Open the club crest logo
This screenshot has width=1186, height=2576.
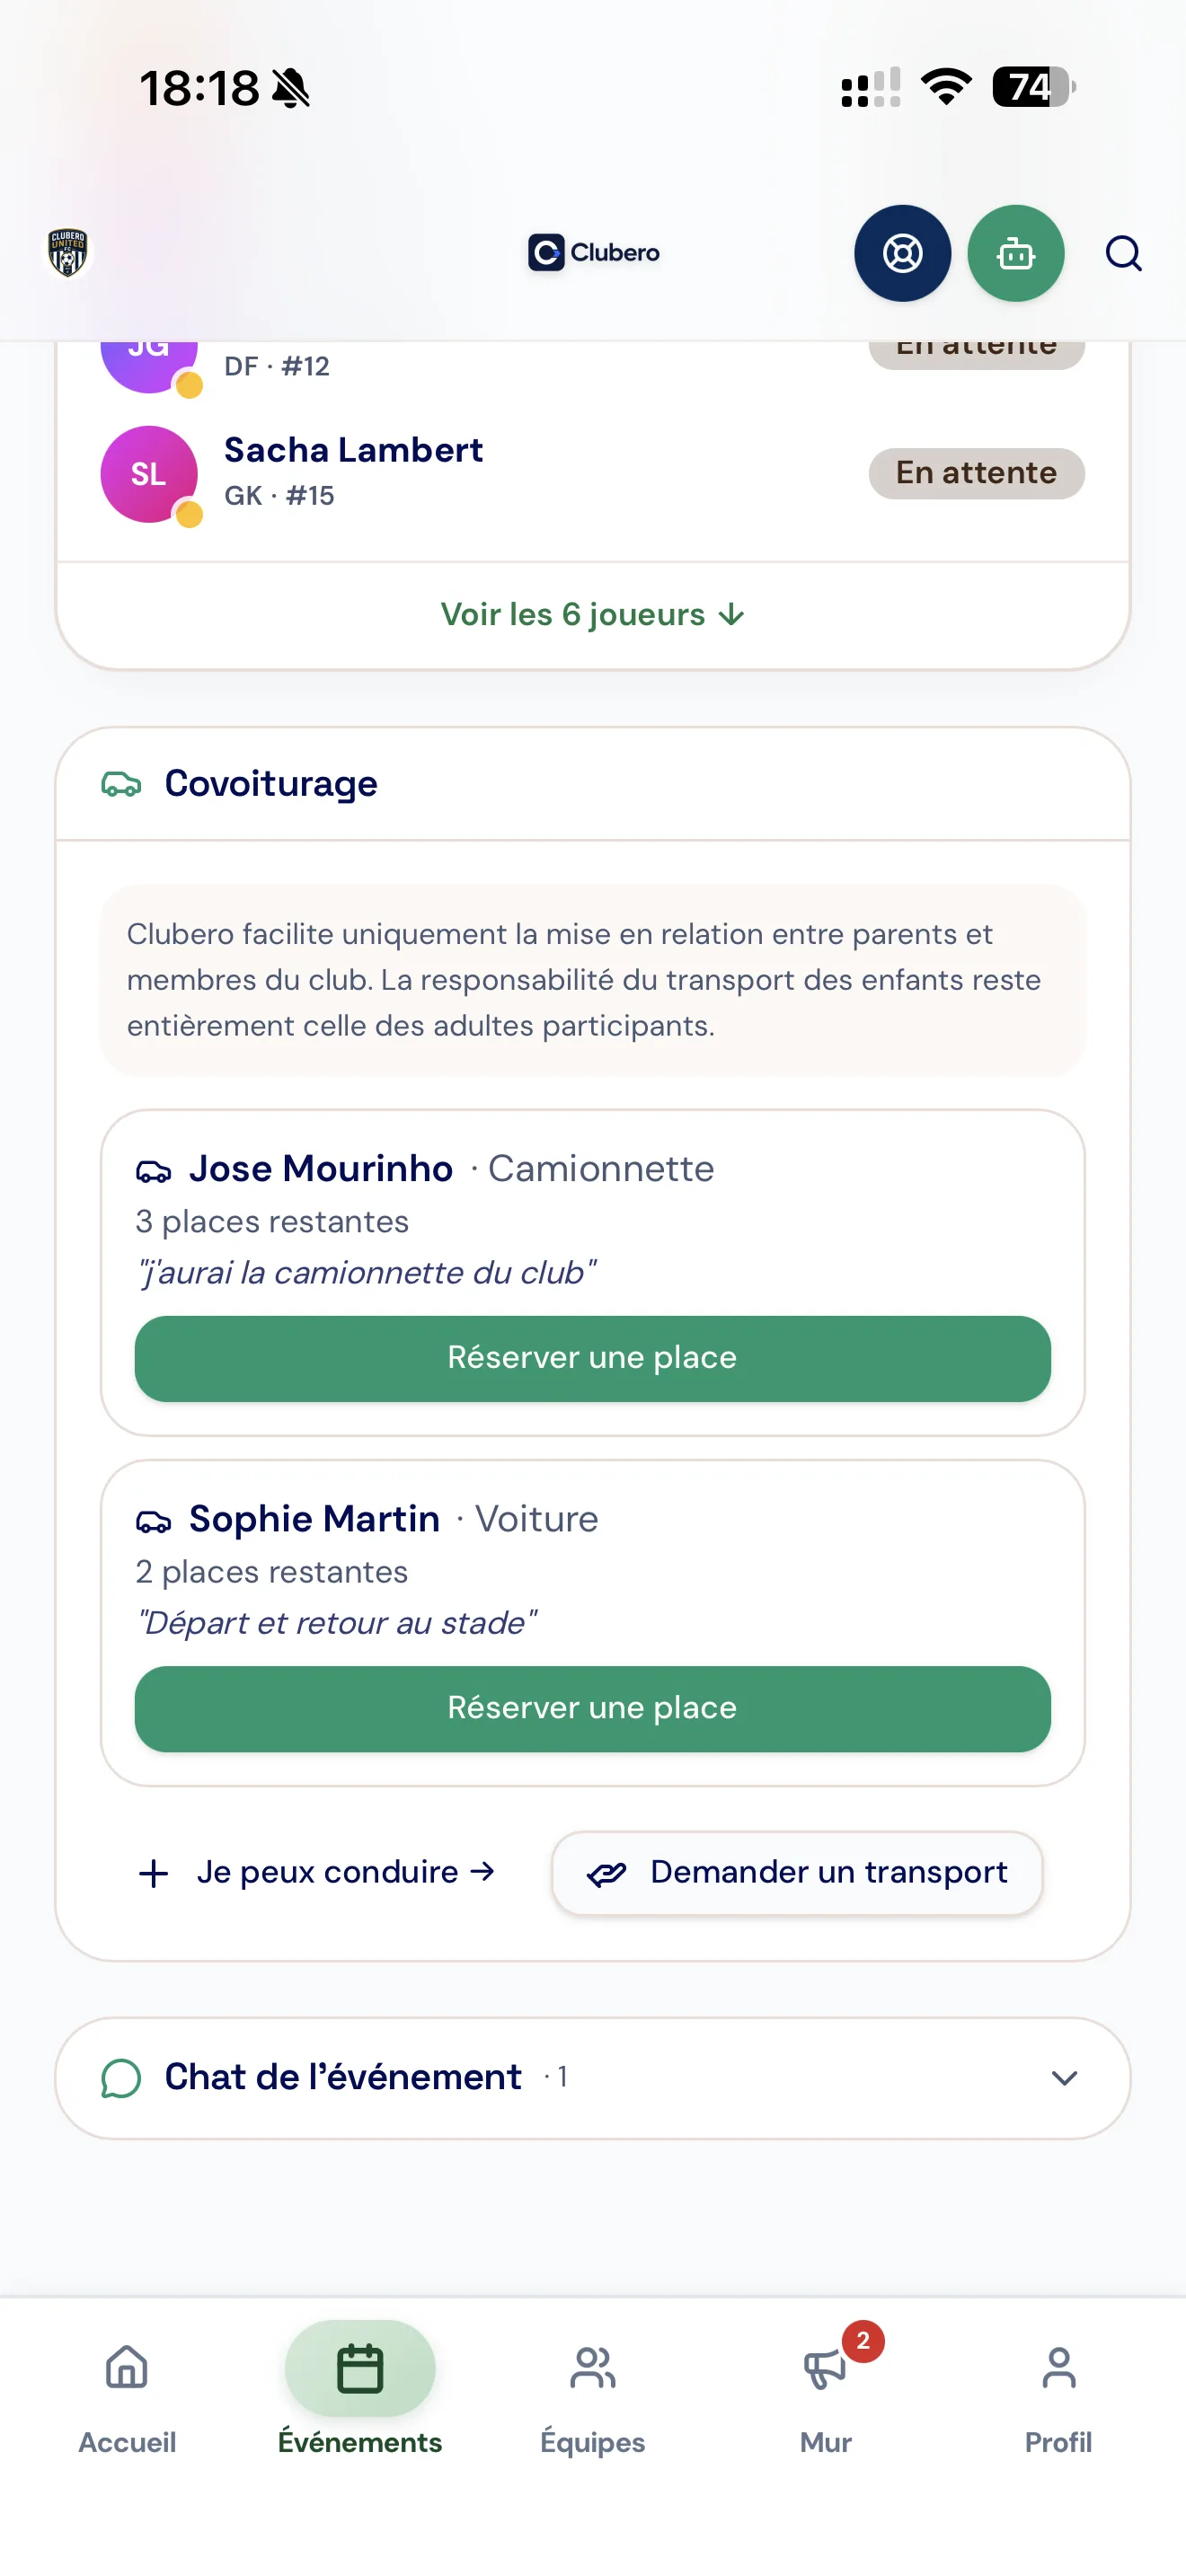68,252
